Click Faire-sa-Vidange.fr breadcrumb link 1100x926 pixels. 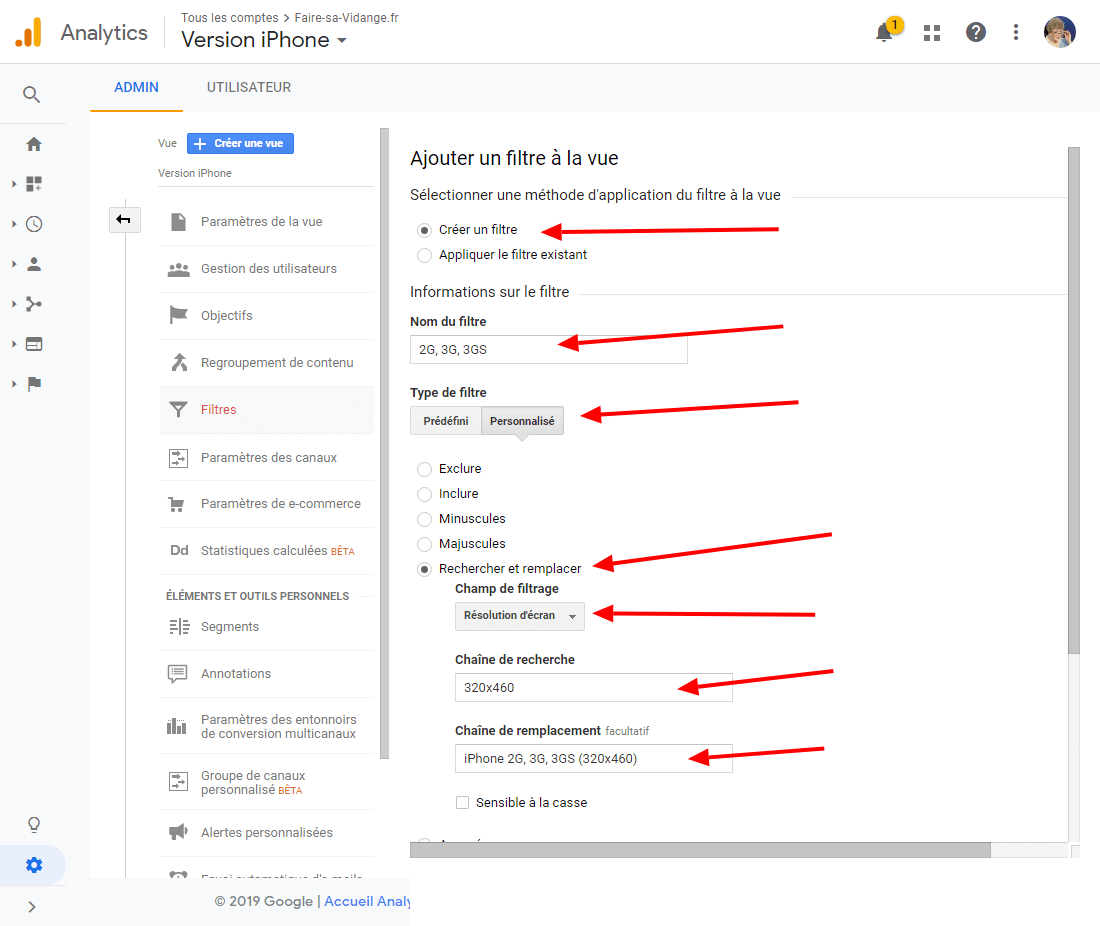[x=347, y=18]
